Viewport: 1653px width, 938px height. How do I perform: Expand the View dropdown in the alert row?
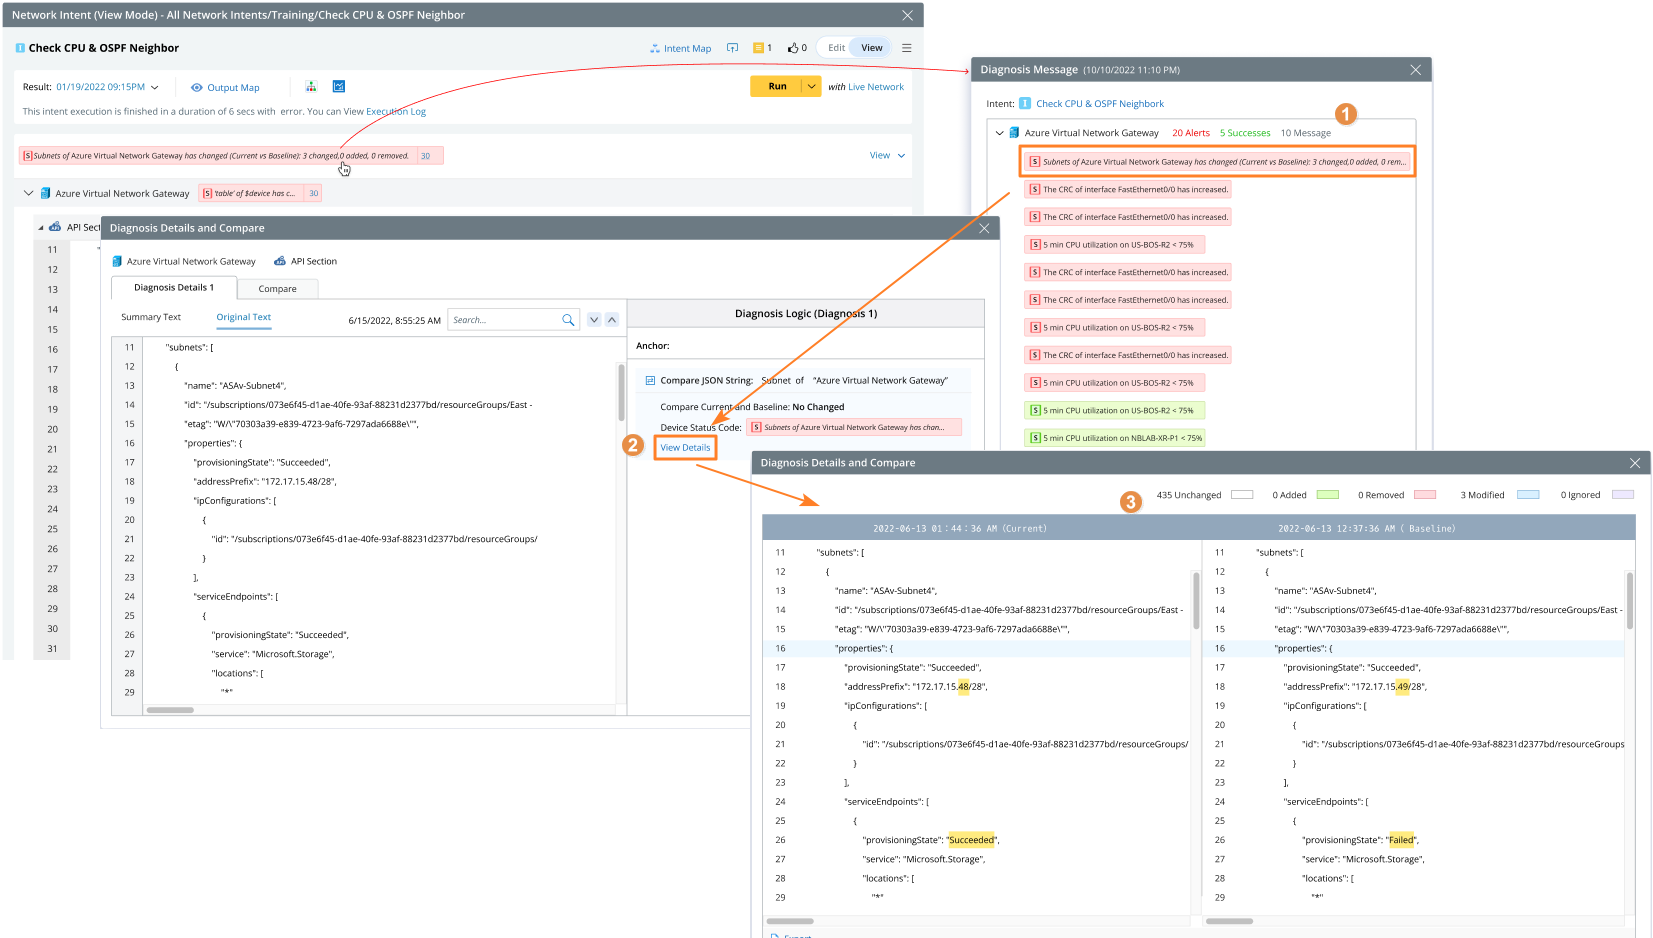887,155
